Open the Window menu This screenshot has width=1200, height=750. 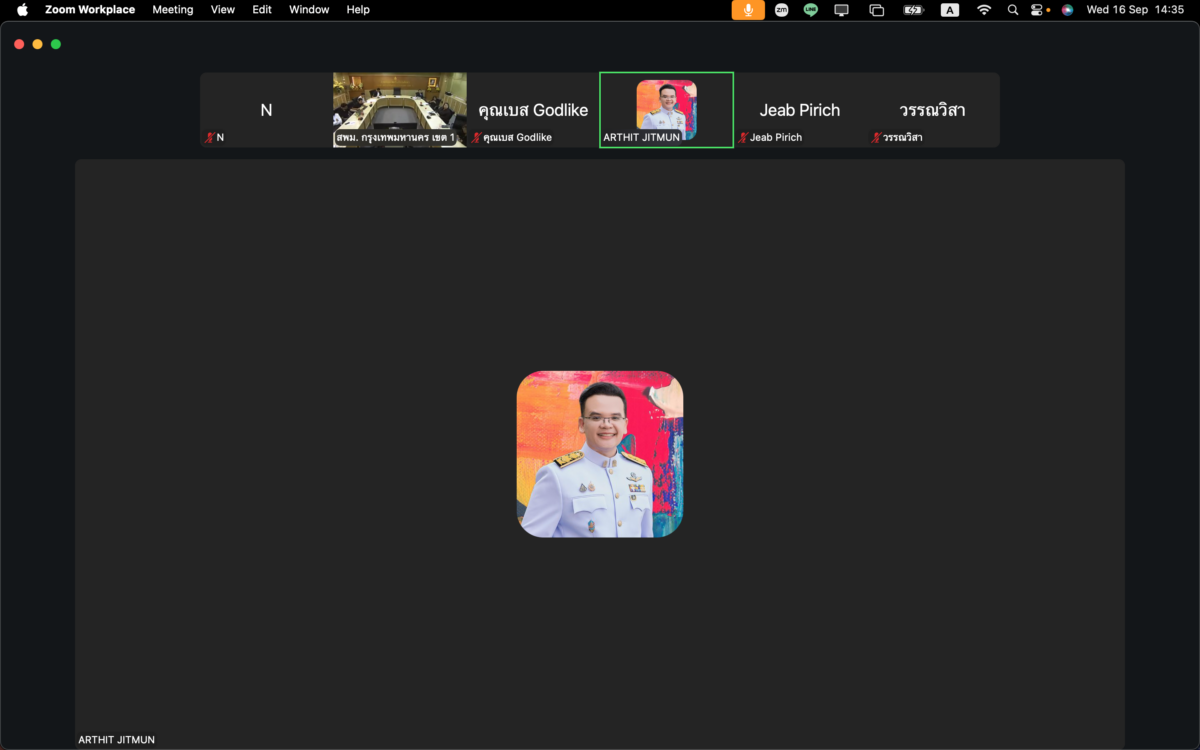(309, 10)
